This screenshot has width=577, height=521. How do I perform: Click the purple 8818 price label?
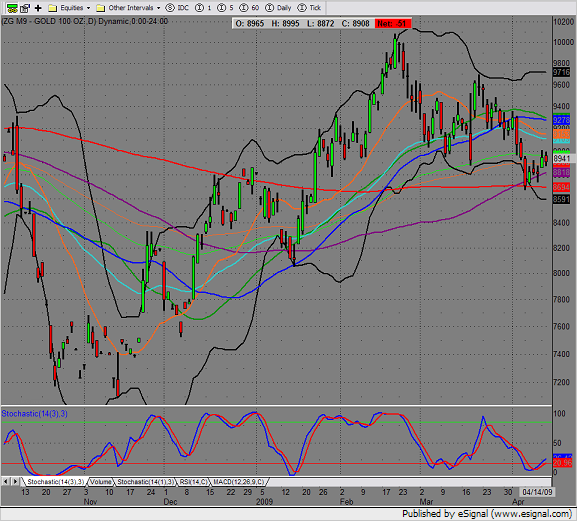561,173
